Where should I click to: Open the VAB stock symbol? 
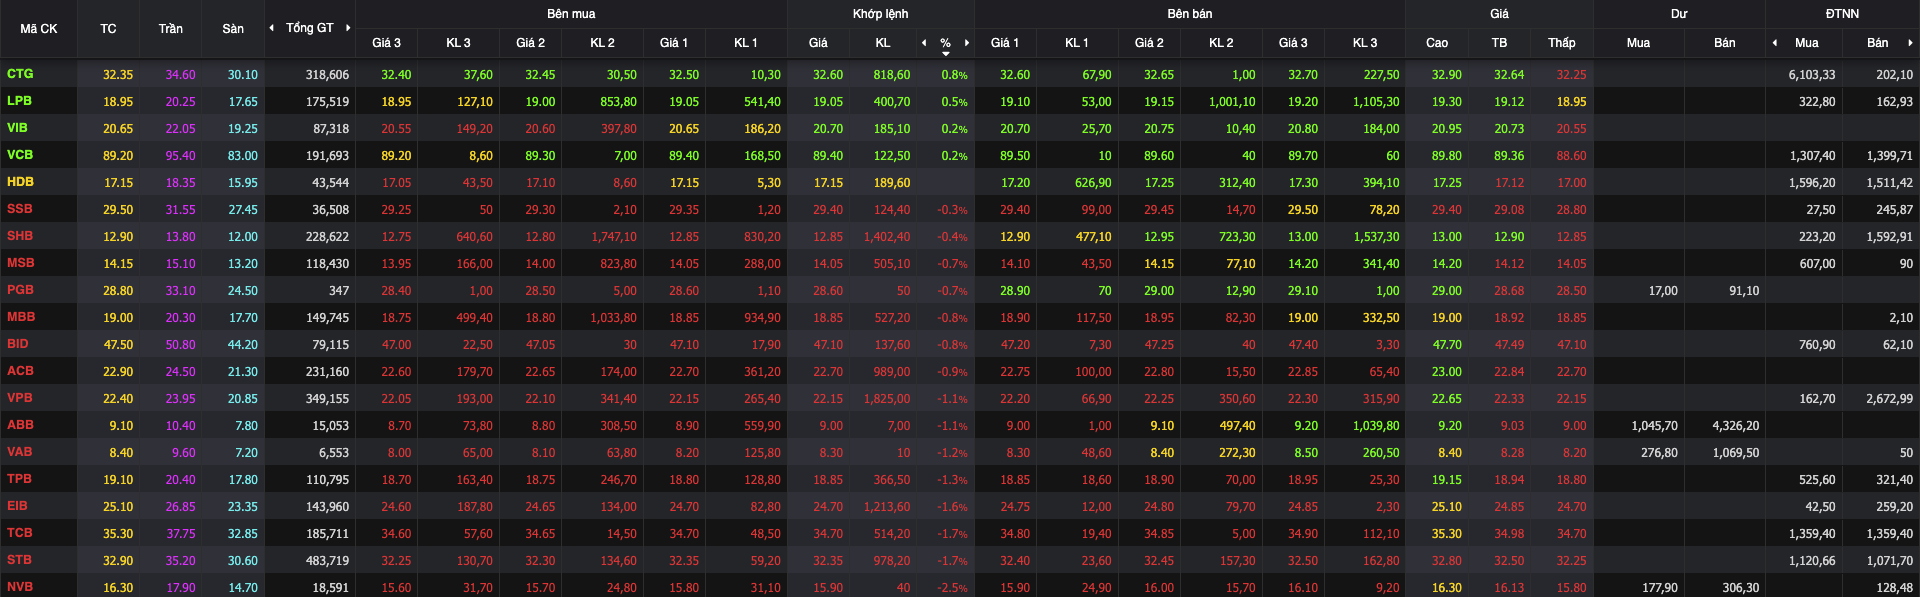pos(20,452)
